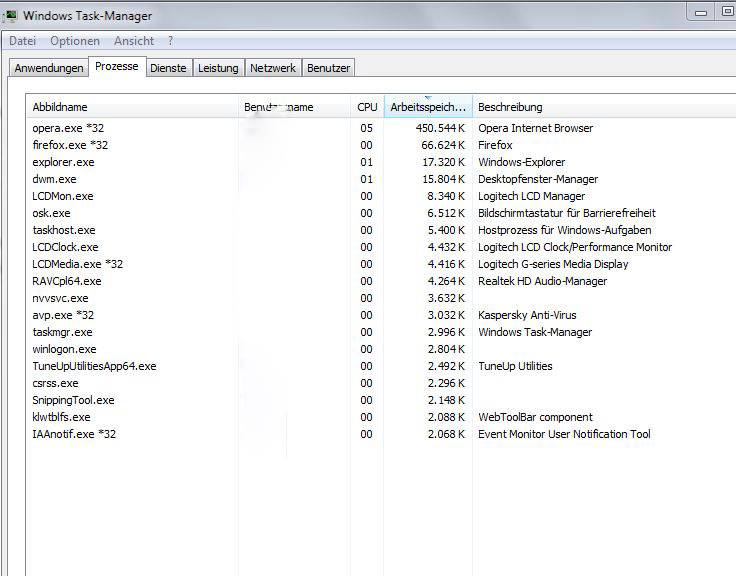Select the nvvsvc.exe process
Viewport: 736px width, 576px height.
click(x=60, y=298)
